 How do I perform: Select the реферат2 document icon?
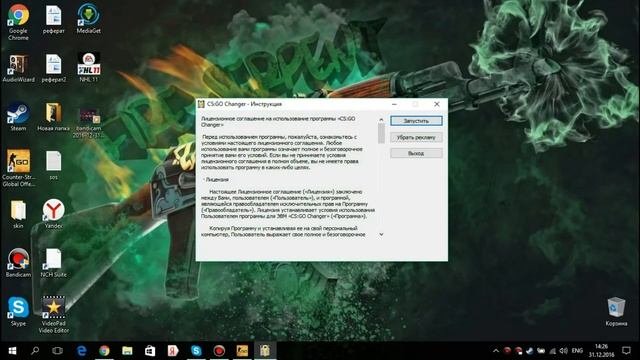point(53,68)
